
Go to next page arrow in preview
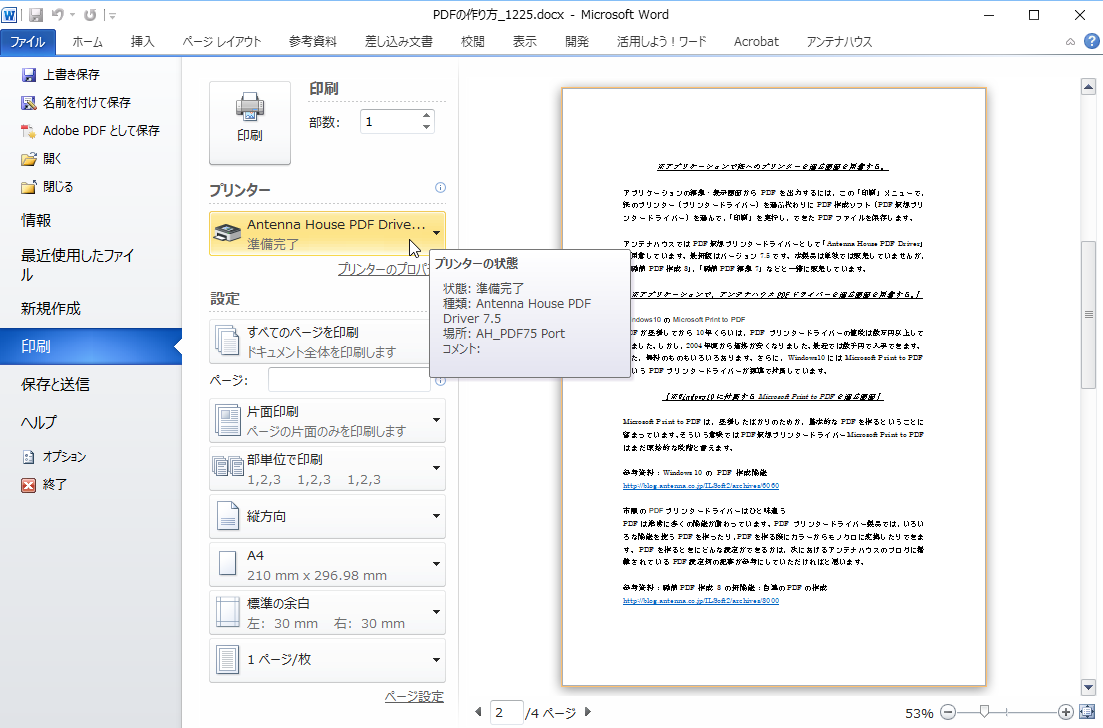pyautogui.click(x=588, y=713)
